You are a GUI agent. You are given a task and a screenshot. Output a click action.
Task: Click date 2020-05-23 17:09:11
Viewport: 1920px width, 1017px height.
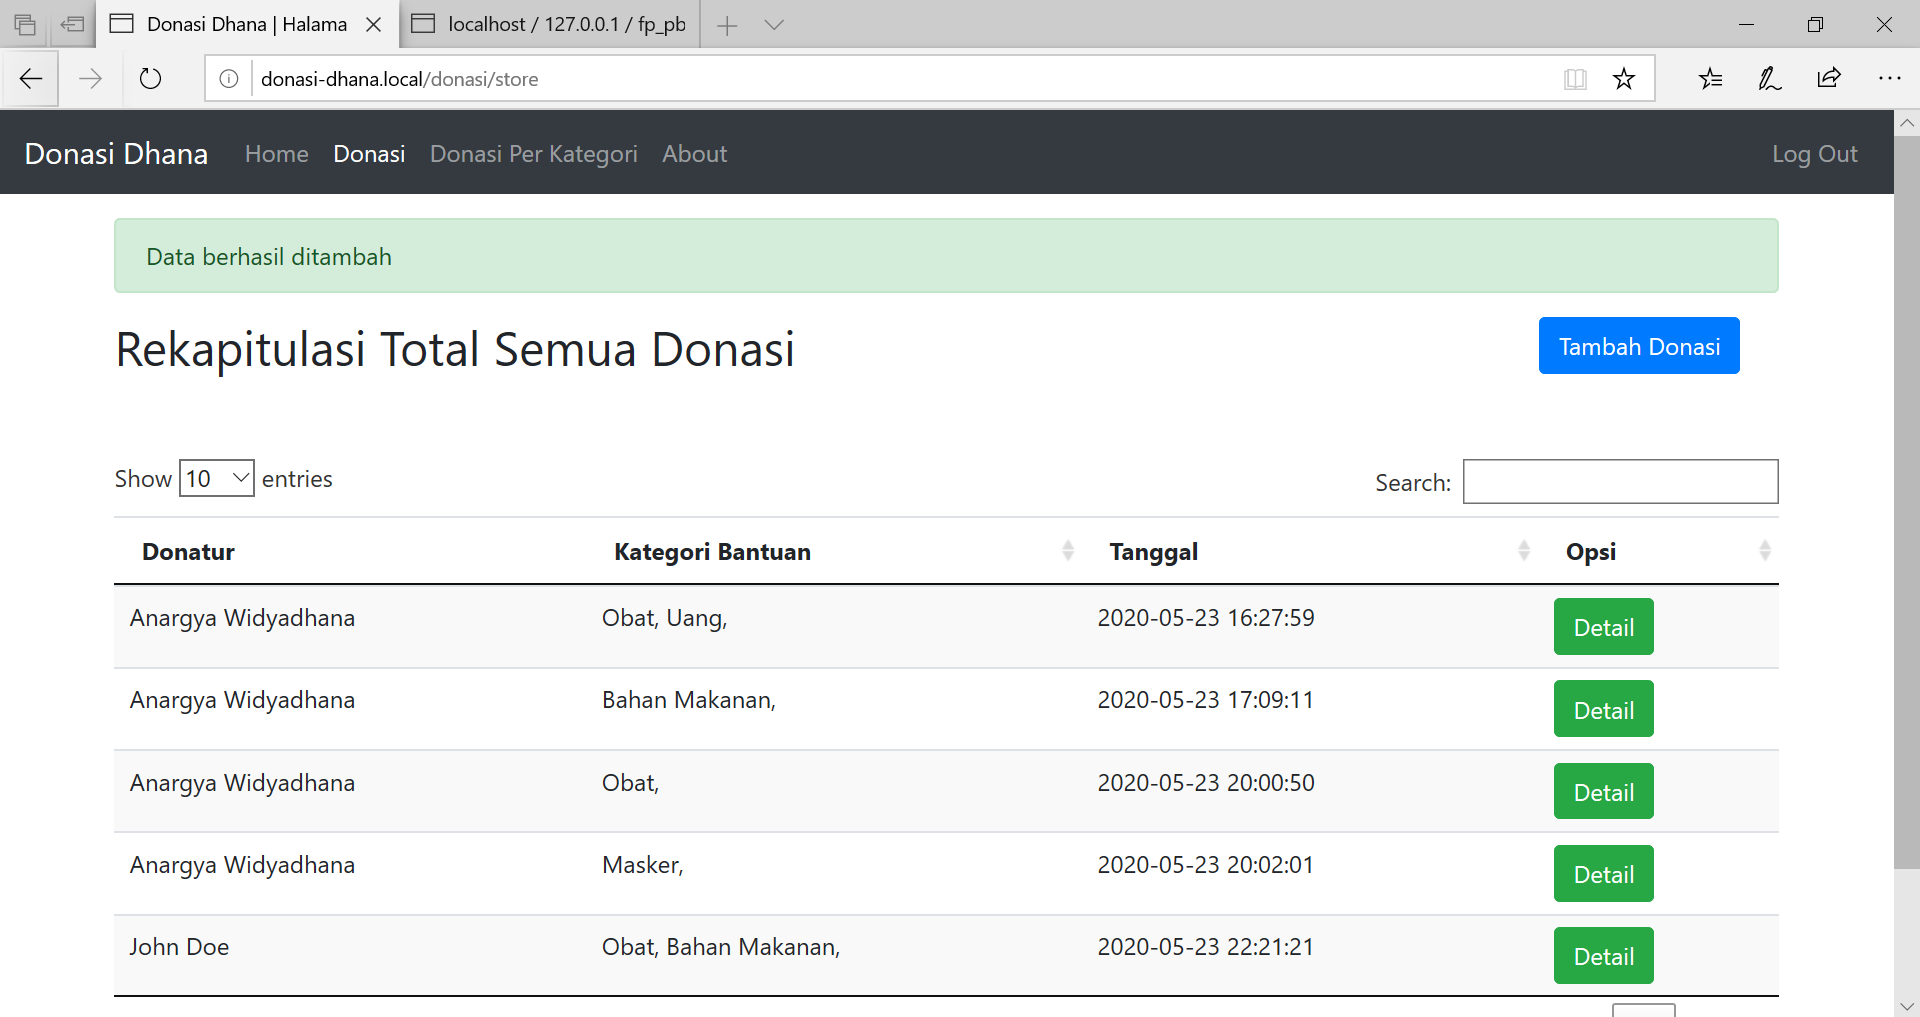[x=1206, y=700]
